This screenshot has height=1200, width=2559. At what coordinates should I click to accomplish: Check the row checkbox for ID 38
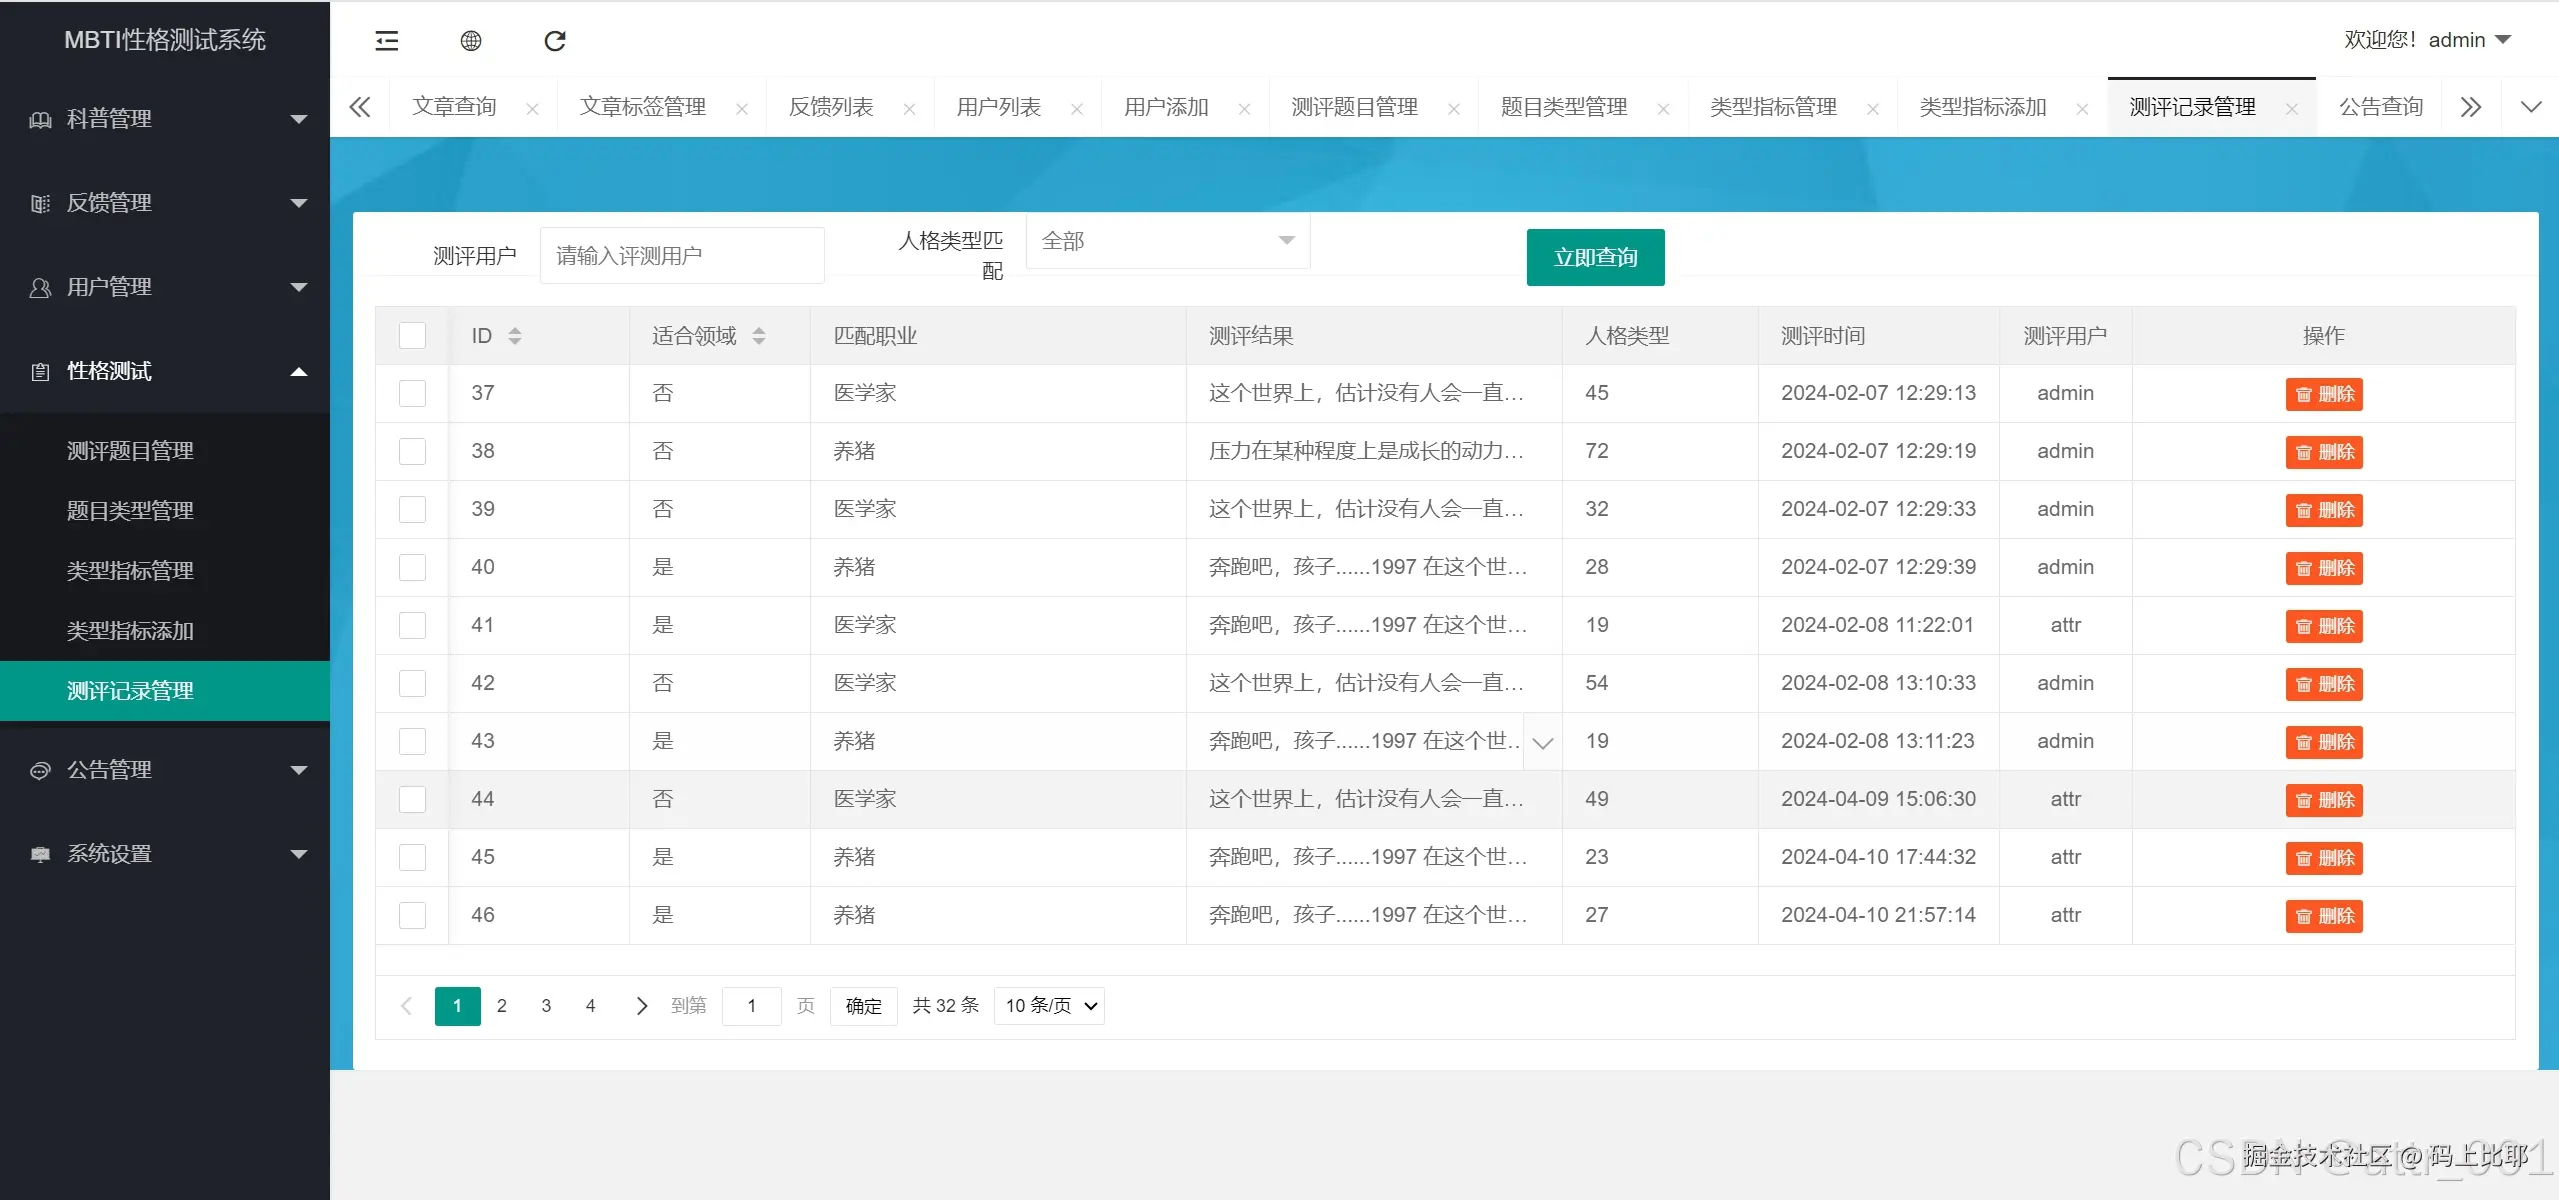412,451
